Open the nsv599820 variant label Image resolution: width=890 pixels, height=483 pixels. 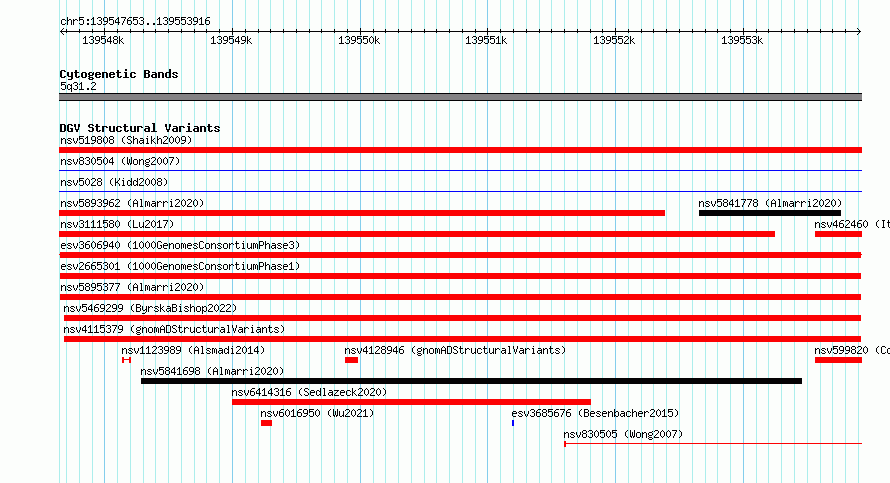[x=851, y=350]
